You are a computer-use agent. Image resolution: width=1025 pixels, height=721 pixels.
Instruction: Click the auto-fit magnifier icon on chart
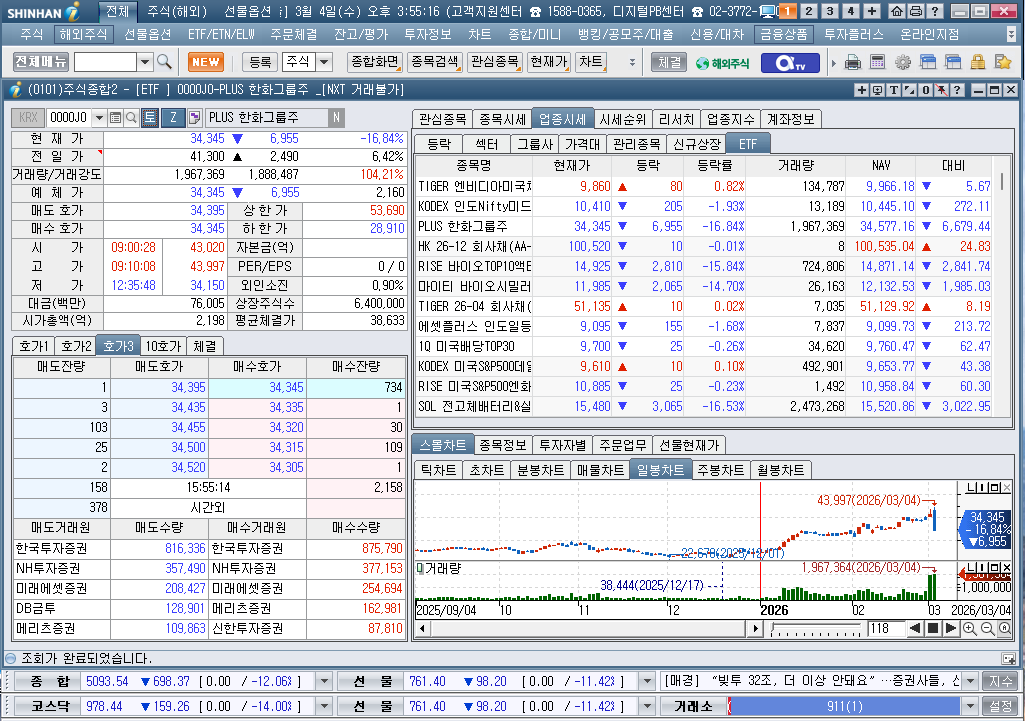click(x=1004, y=629)
